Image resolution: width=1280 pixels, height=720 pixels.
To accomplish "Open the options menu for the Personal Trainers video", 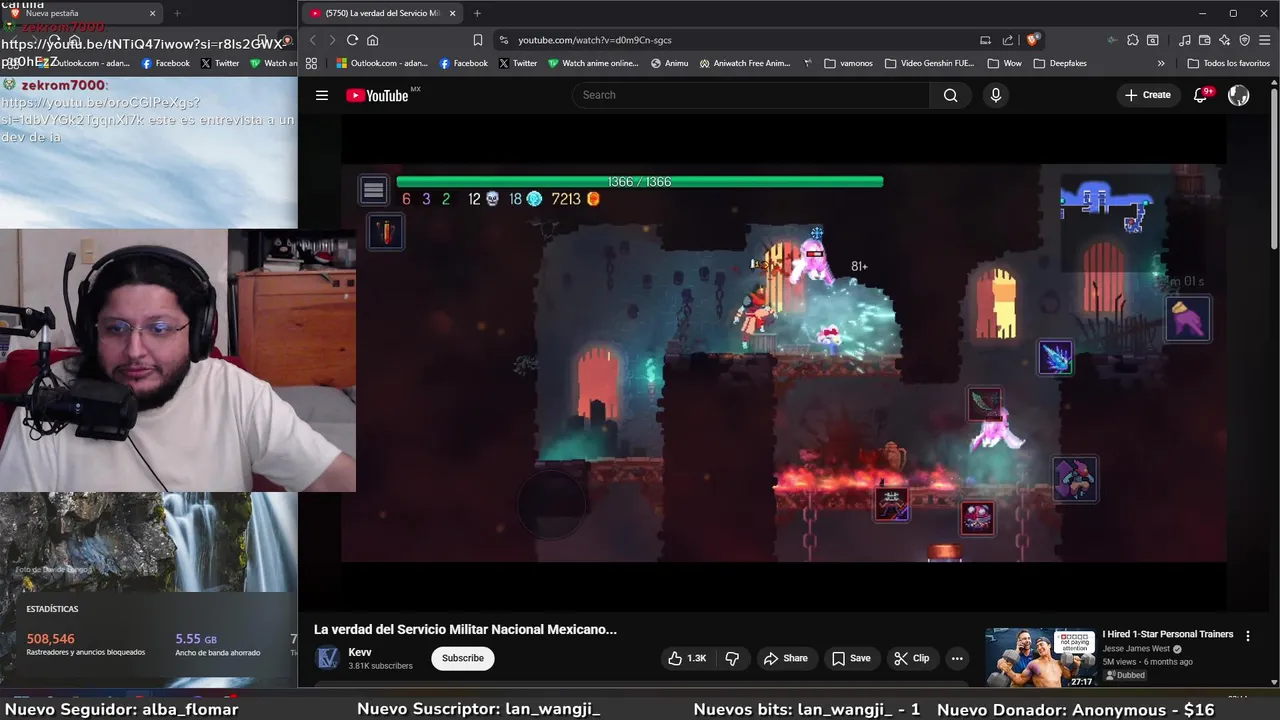I will coord(1248,635).
